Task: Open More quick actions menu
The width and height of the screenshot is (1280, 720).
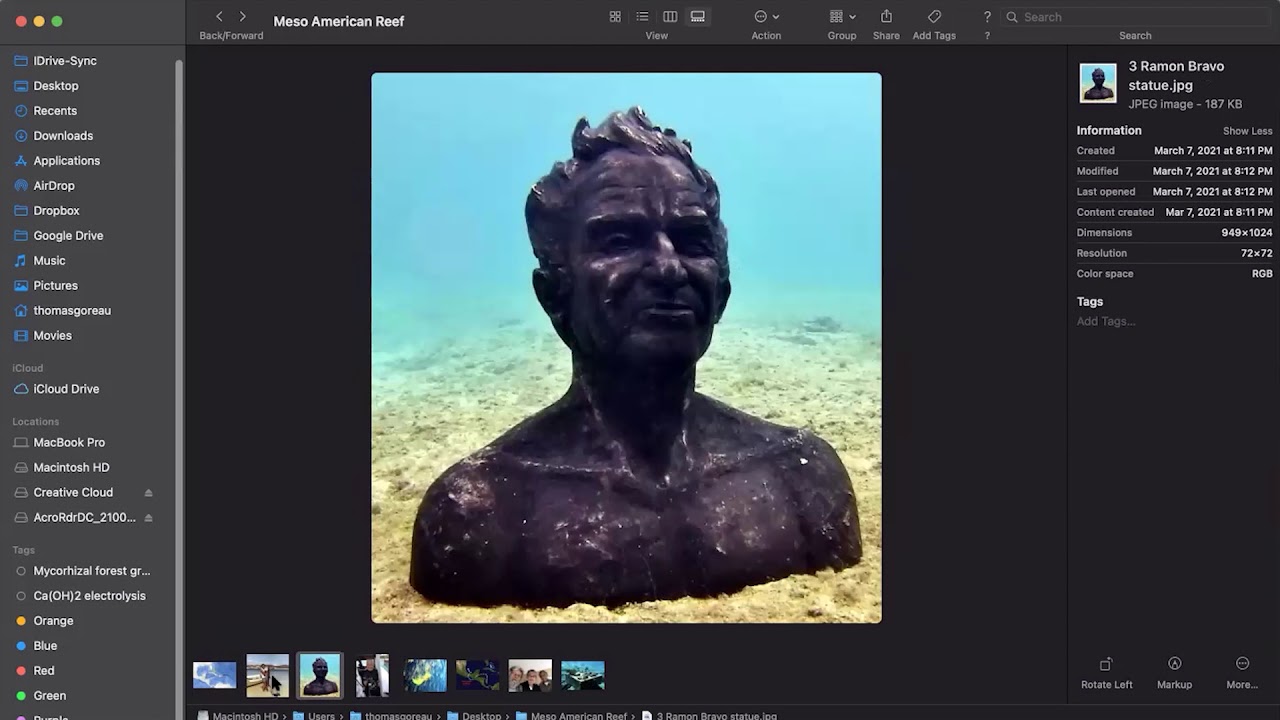Action: click(1242, 673)
